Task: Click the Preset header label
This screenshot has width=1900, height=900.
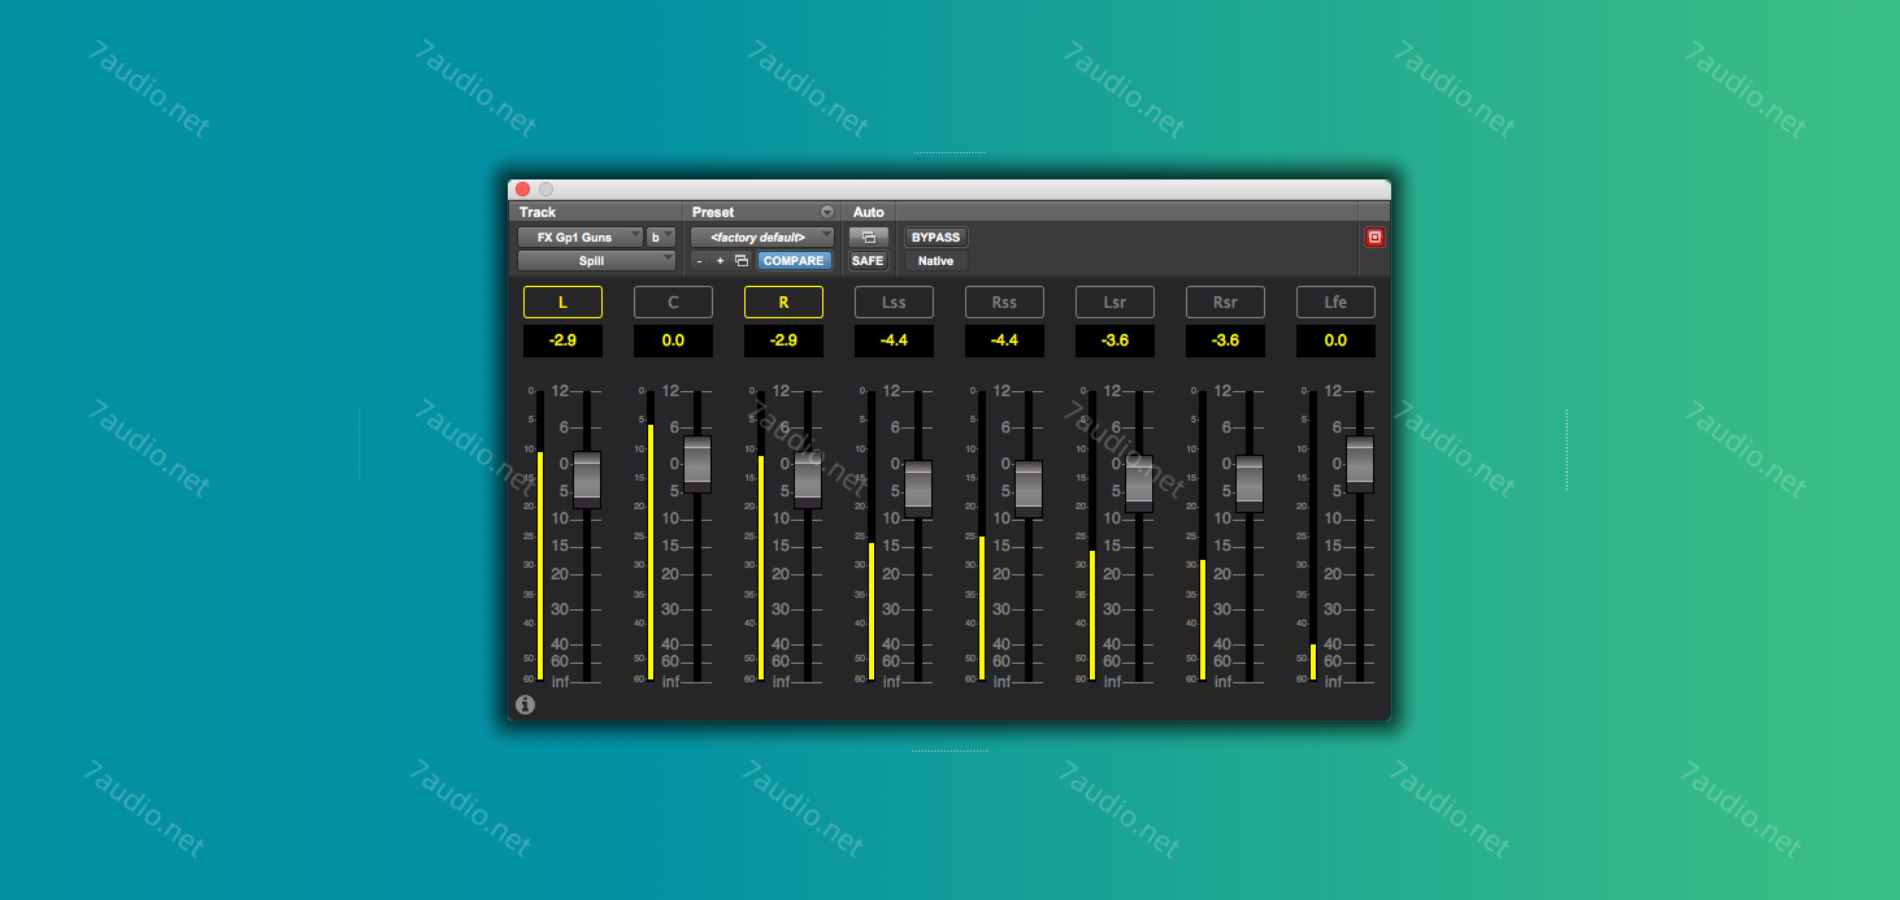Action: (713, 212)
